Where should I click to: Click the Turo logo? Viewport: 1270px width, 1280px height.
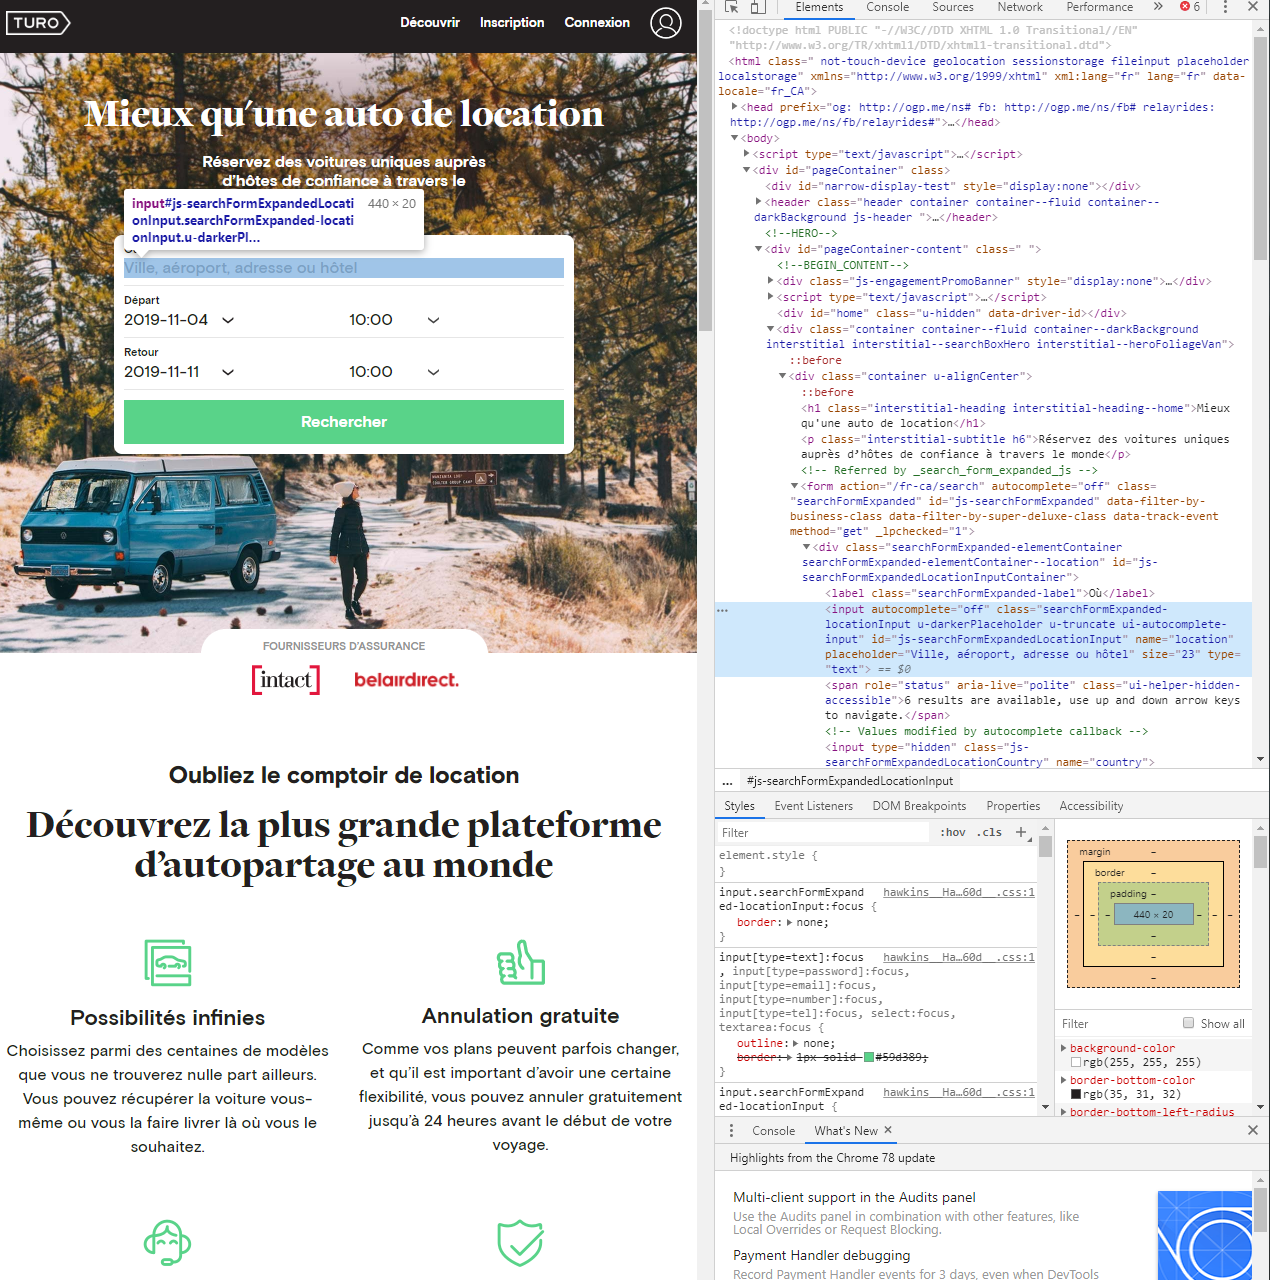point(38,23)
